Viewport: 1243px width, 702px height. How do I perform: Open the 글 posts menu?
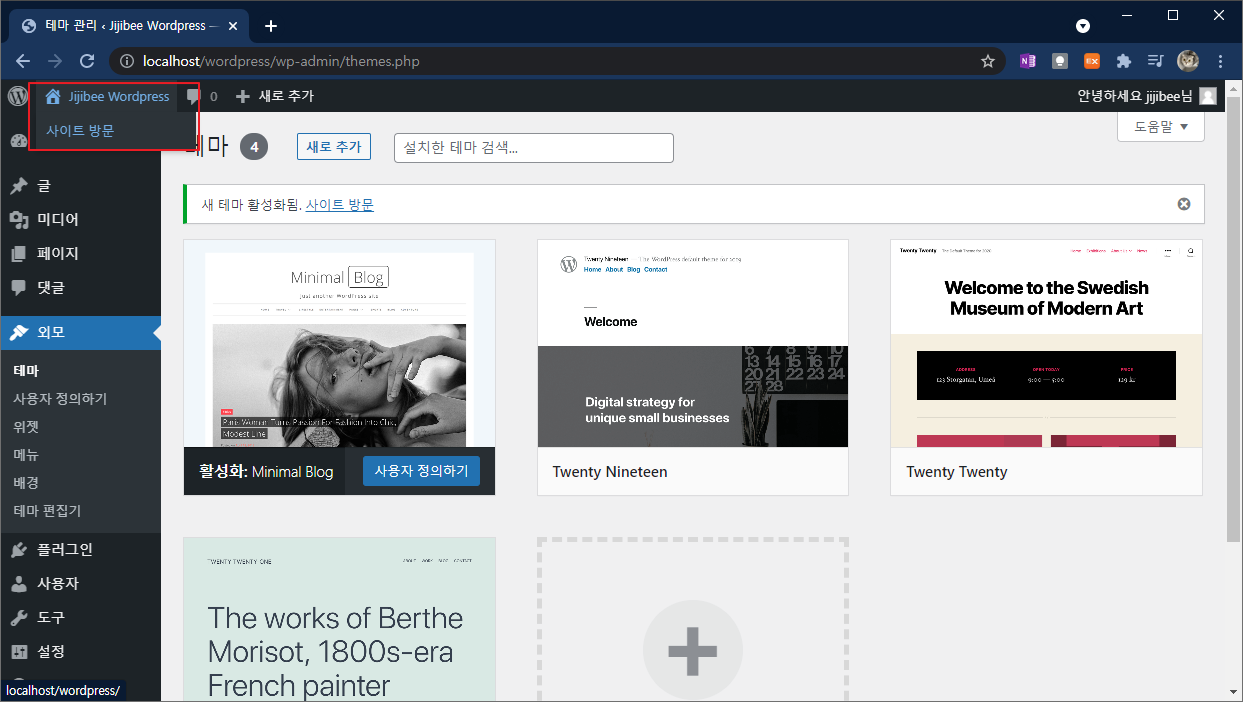80,185
